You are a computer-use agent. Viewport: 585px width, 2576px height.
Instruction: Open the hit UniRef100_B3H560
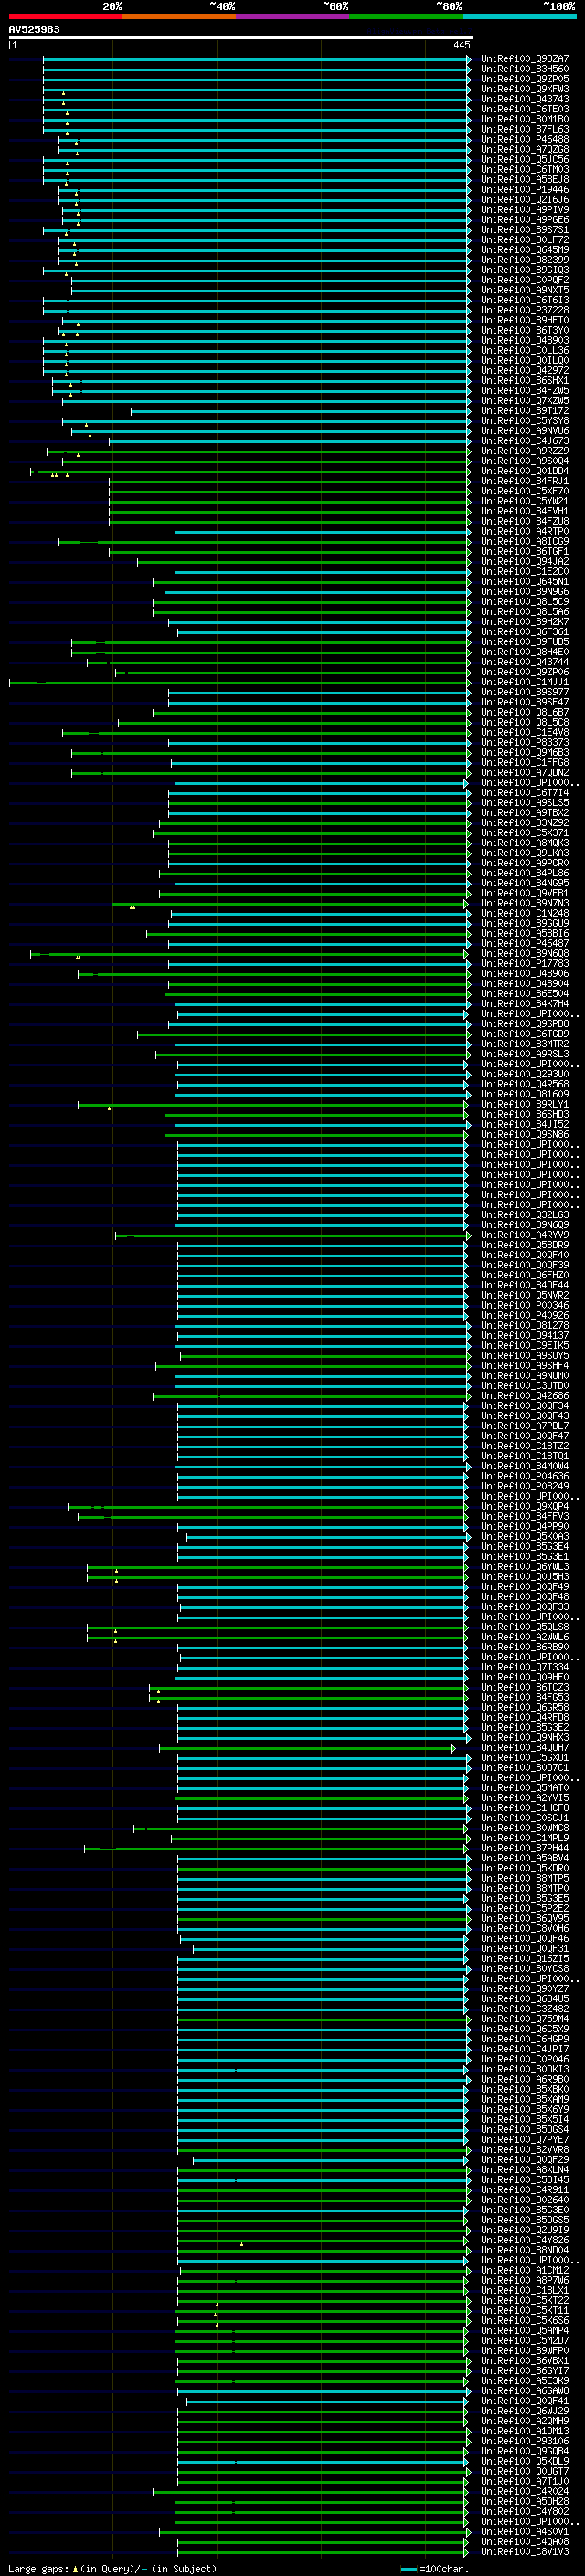click(525, 69)
